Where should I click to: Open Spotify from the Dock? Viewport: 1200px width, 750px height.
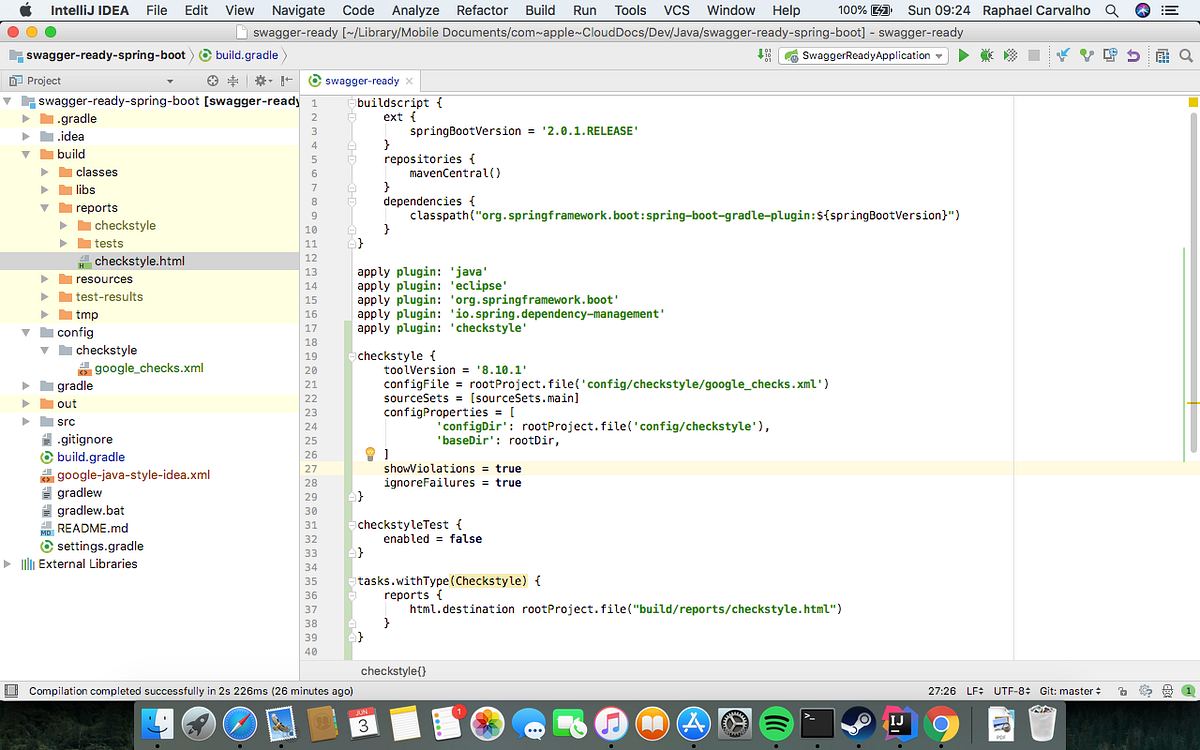pos(775,723)
